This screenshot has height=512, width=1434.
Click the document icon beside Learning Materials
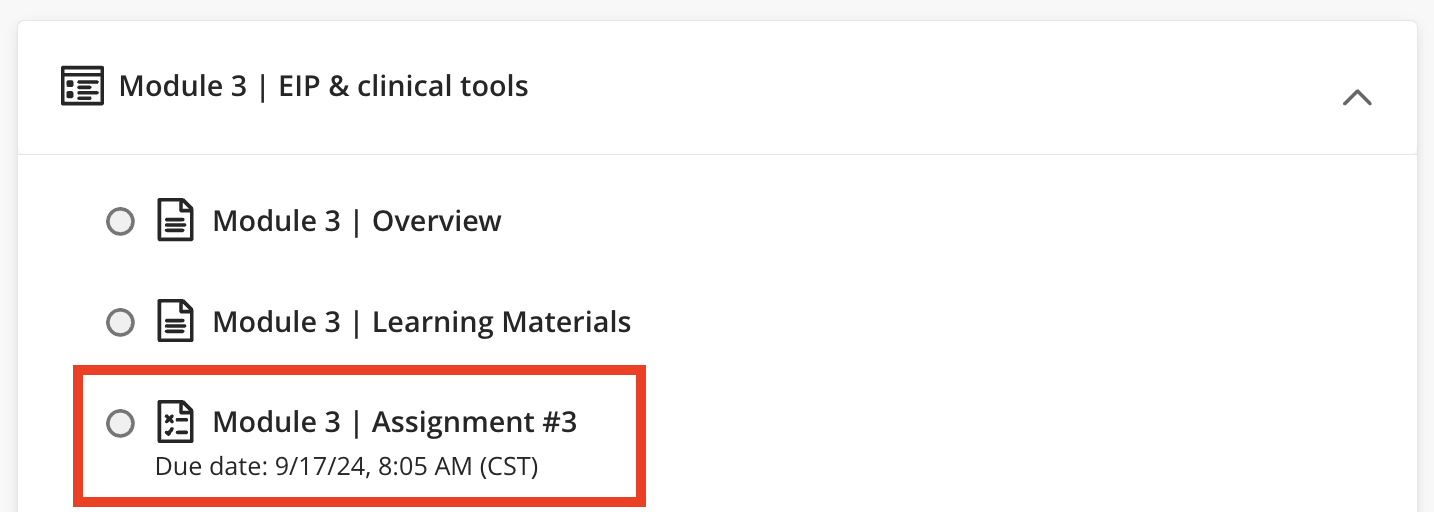(176, 322)
